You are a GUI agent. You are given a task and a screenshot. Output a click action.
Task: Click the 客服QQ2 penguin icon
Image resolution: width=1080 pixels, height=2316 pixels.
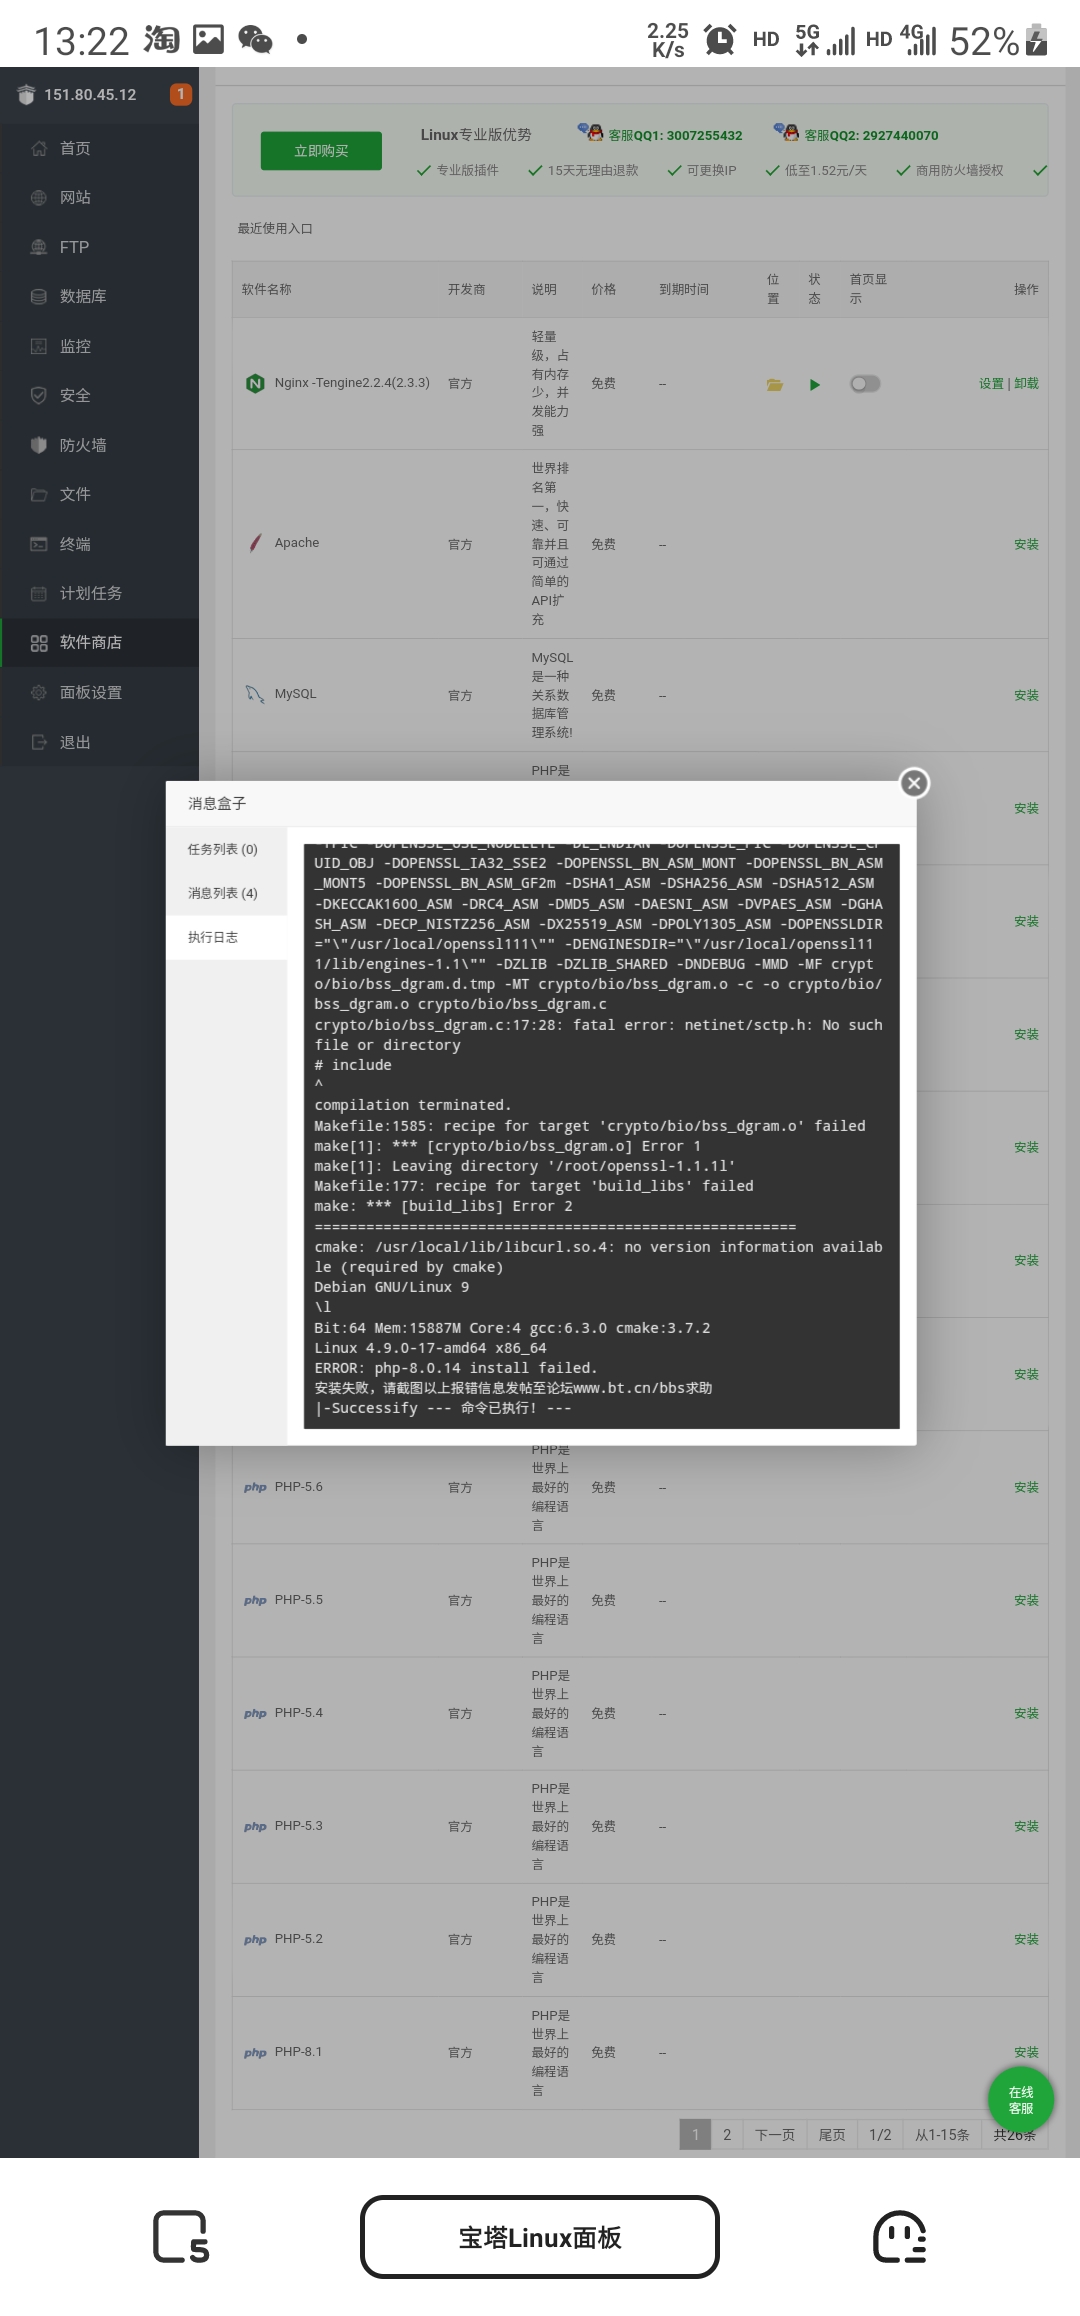click(x=787, y=133)
